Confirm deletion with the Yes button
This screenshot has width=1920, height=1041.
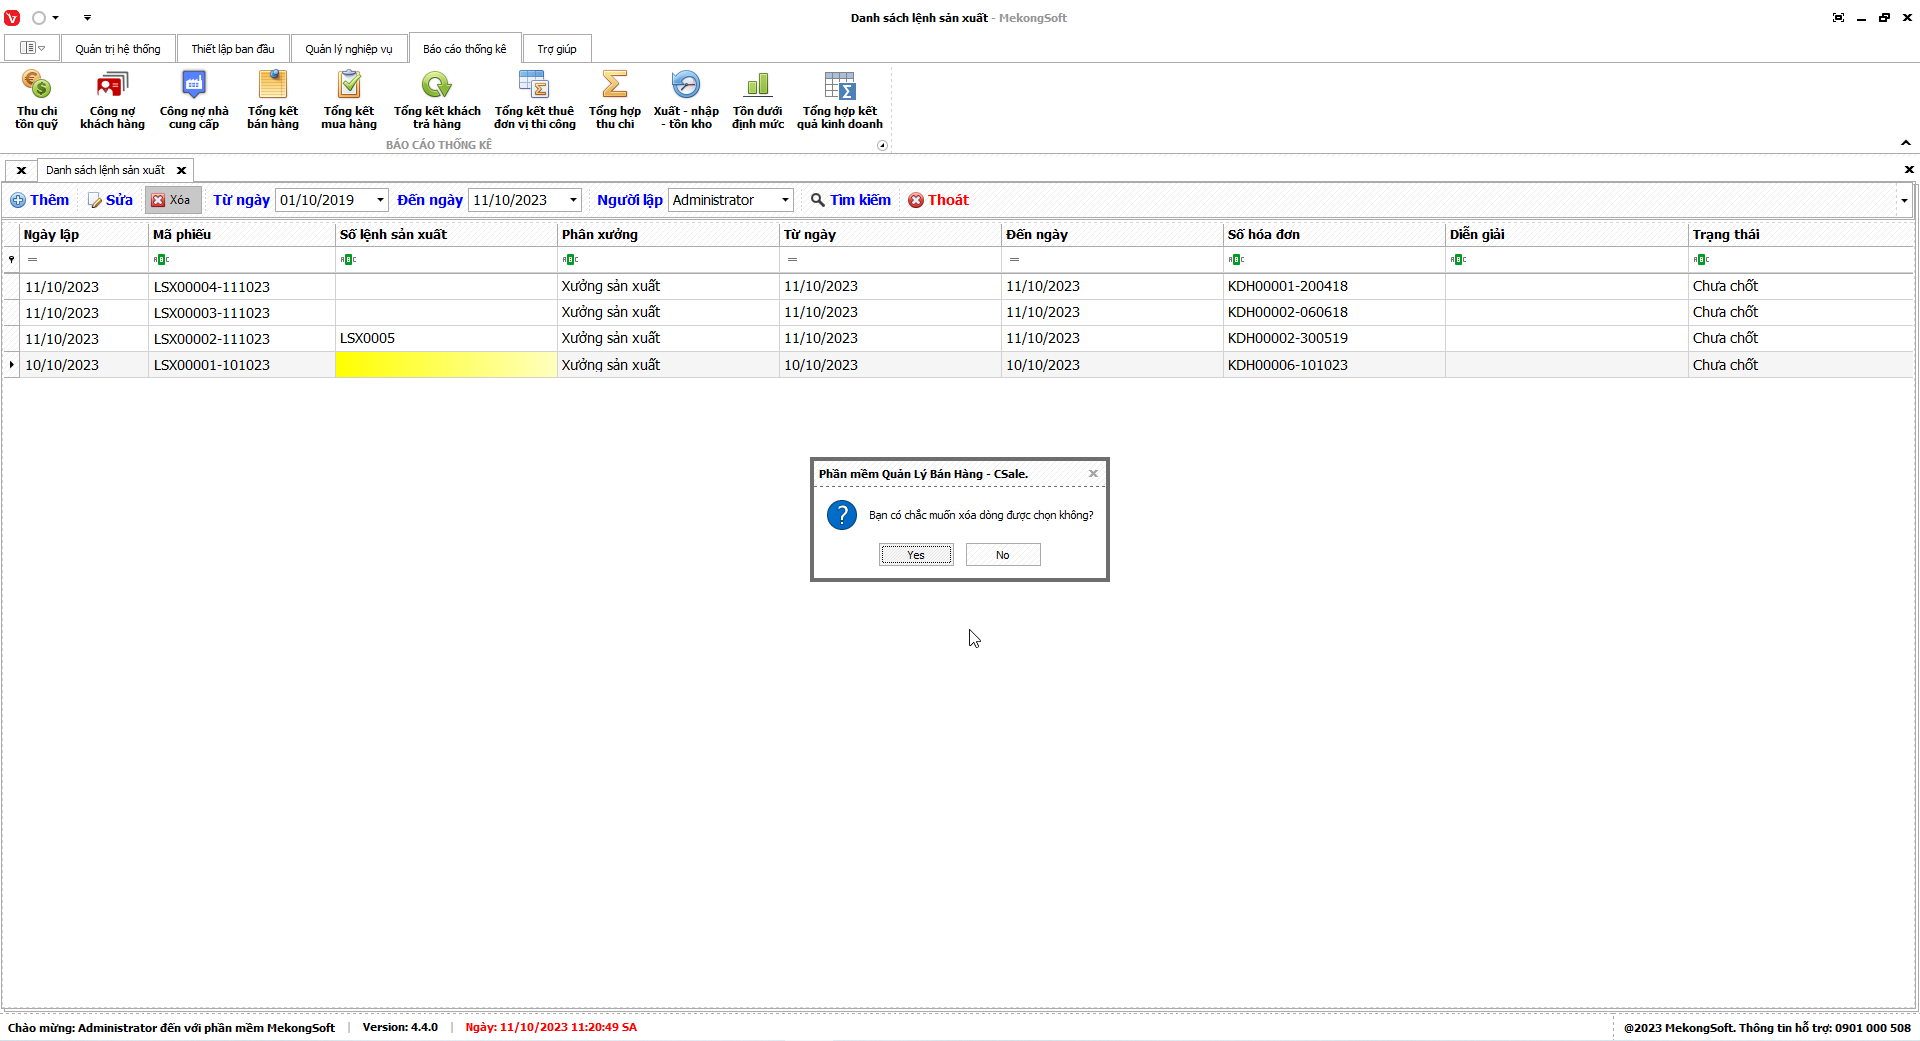pyautogui.click(x=916, y=555)
